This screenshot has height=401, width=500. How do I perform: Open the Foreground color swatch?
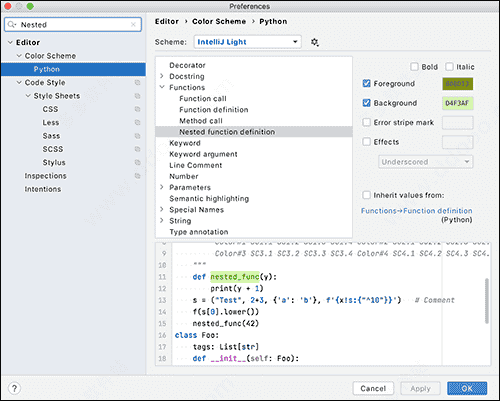[x=457, y=84]
